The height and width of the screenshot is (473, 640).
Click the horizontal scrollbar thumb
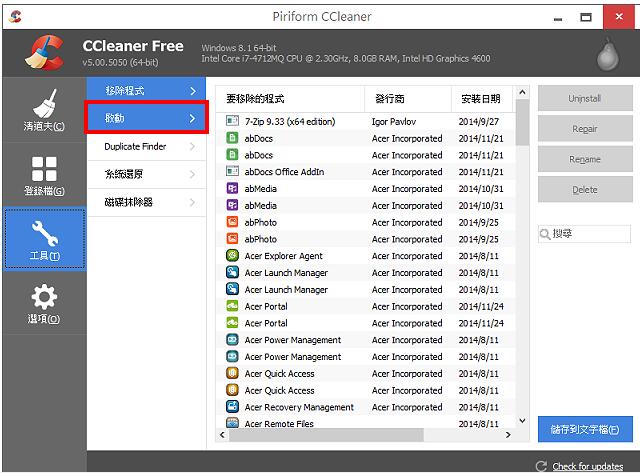327,435
